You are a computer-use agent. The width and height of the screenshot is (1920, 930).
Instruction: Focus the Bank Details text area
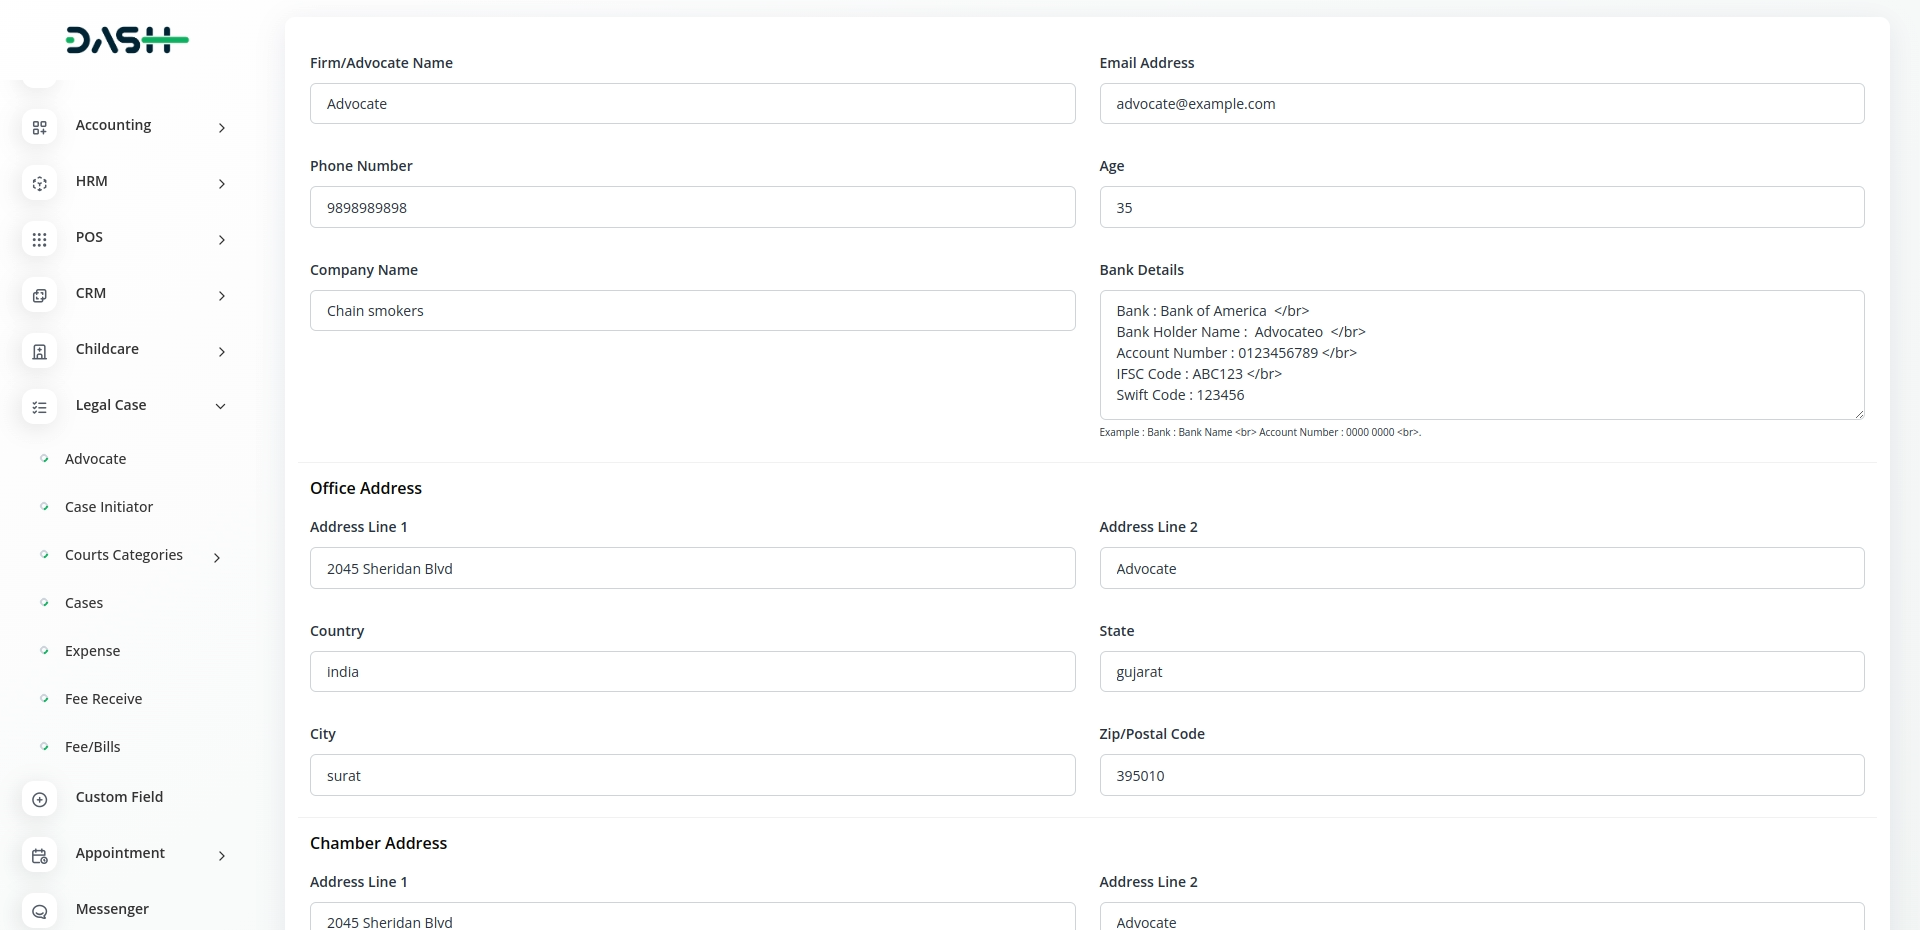tap(1481, 354)
